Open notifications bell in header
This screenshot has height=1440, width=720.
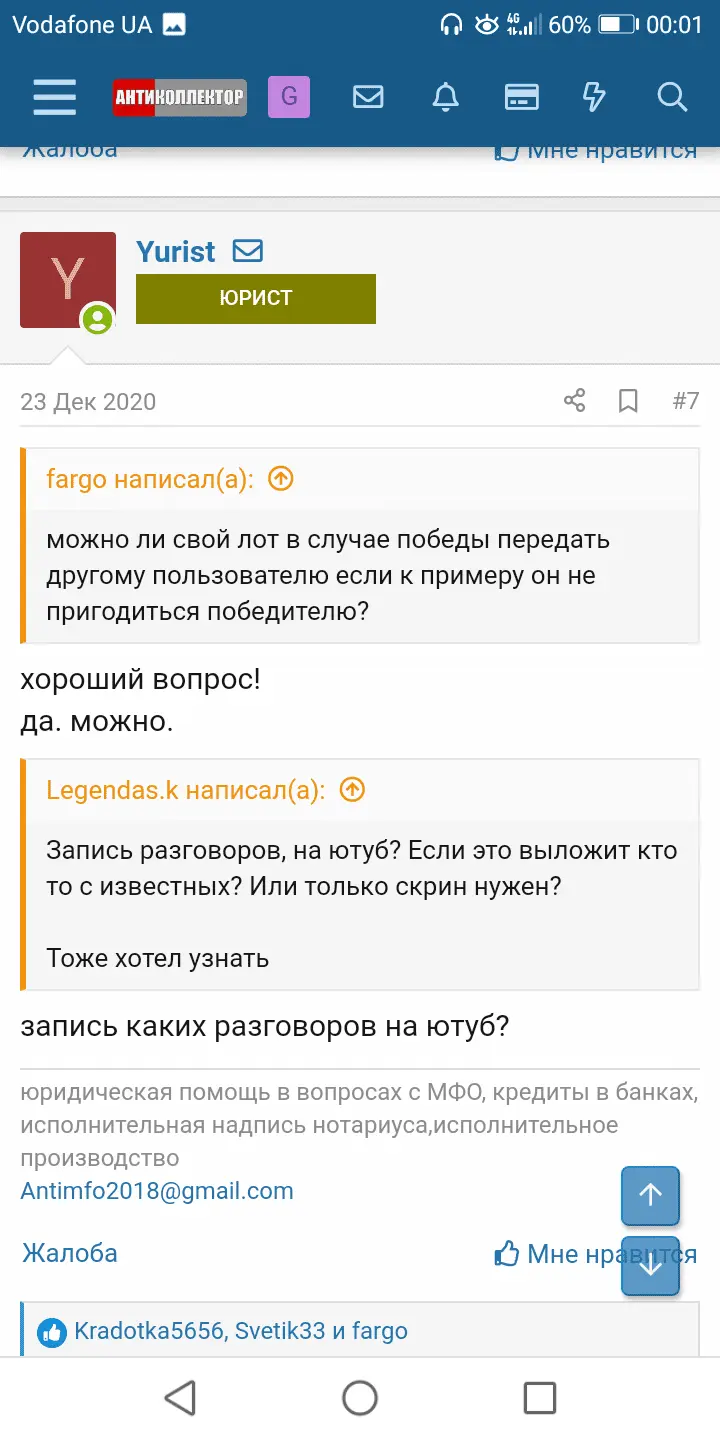click(x=445, y=97)
